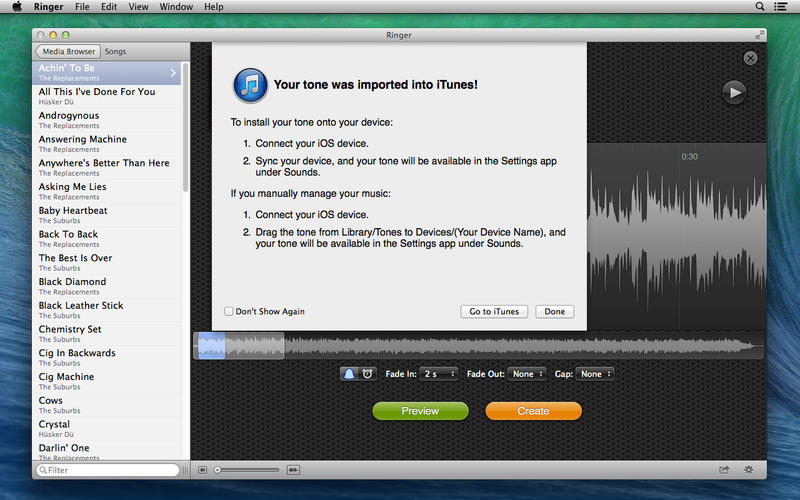
Task: Open the Gap dropdown
Action: click(594, 374)
